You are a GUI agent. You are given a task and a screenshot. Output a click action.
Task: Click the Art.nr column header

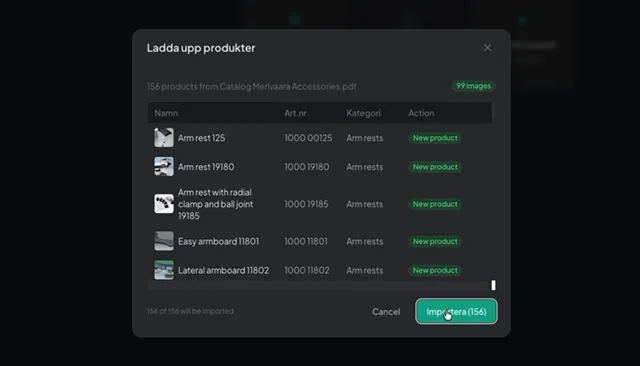pyautogui.click(x=296, y=113)
